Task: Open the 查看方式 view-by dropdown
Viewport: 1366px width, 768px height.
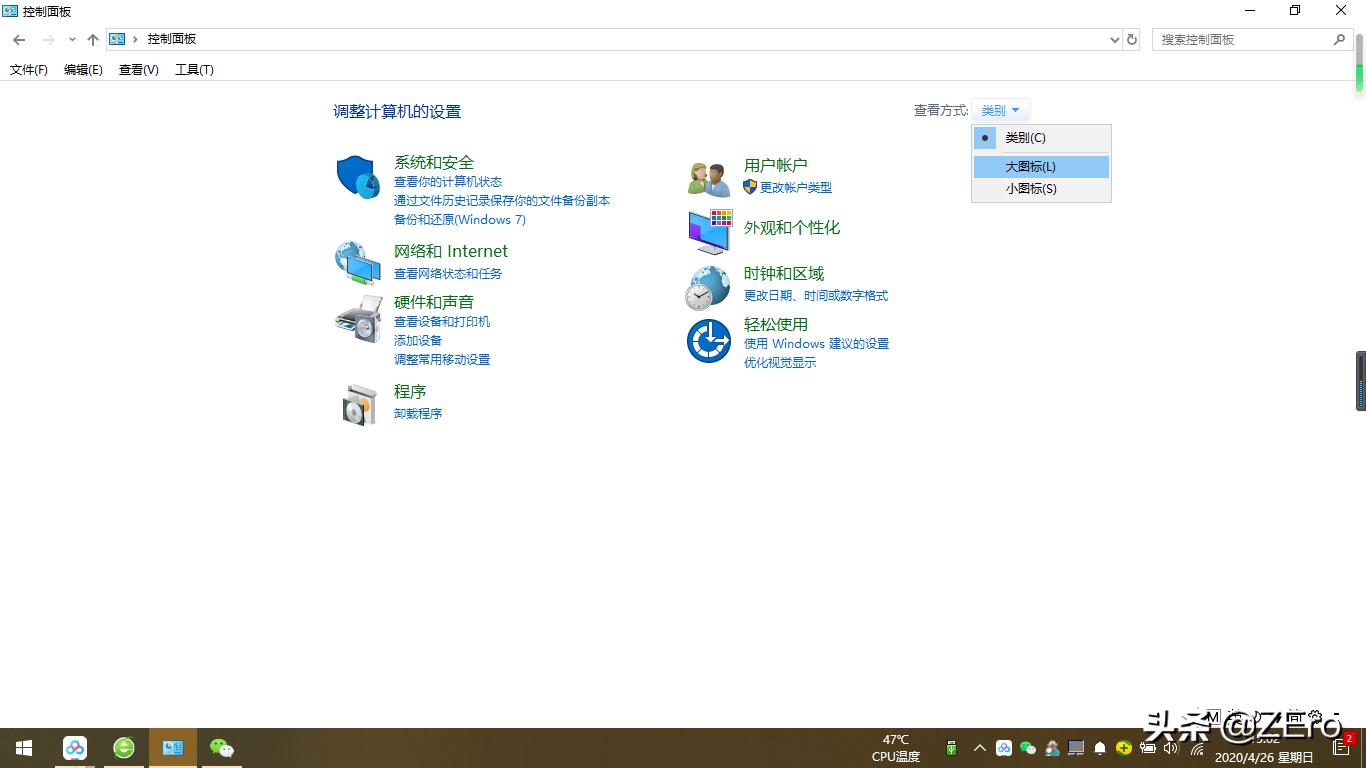Action: pyautogui.click(x=1000, y=110)
